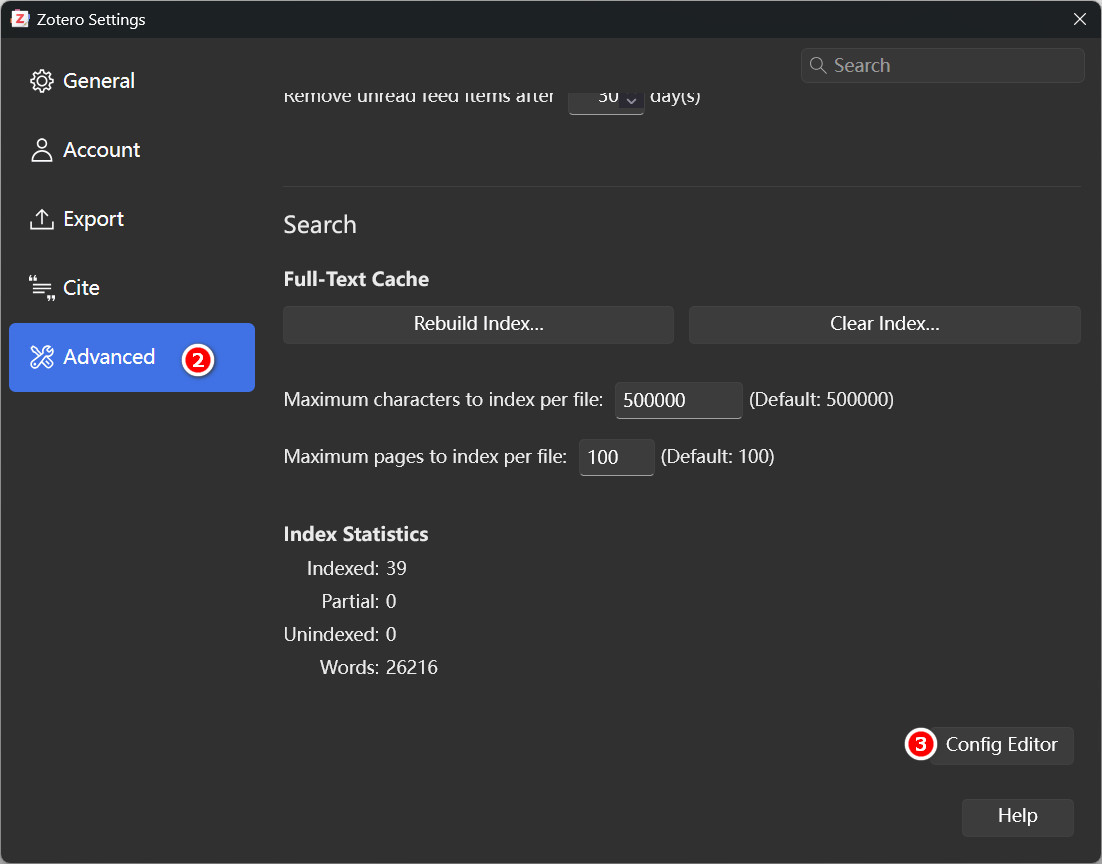Viewport: 1102px width, 864px height.
Task: Open the feed days dropdown arrow
Action: click(631, 99)
